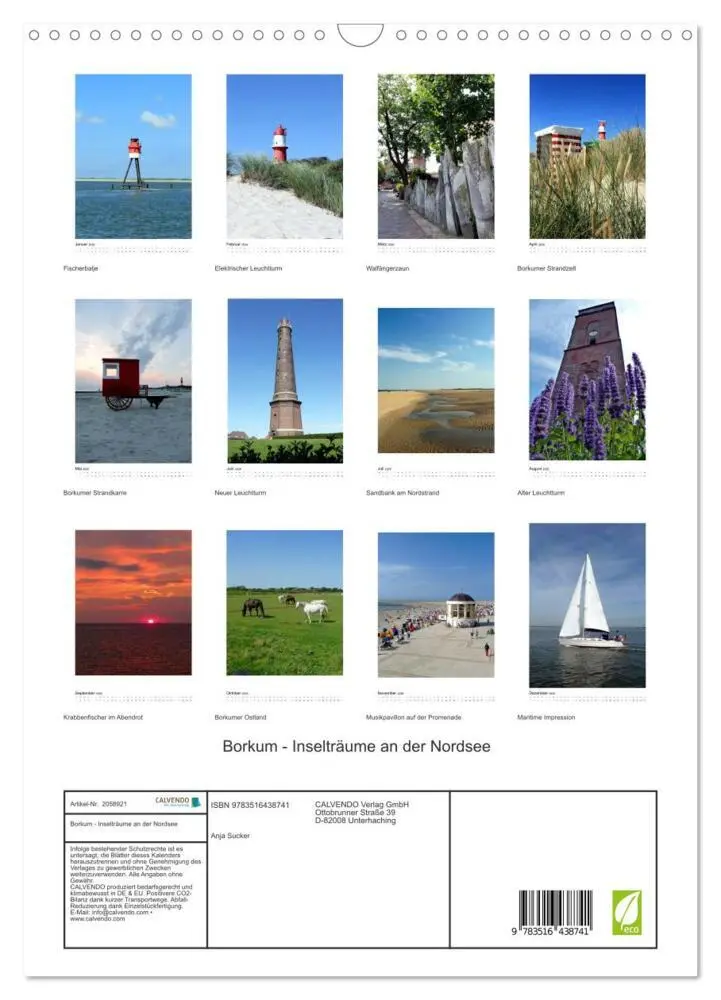This screenshot has width=721, height=1000.
Task: Select the Alter Leuchtturm purple flowers photo
Action: click(x=587, y=379)
